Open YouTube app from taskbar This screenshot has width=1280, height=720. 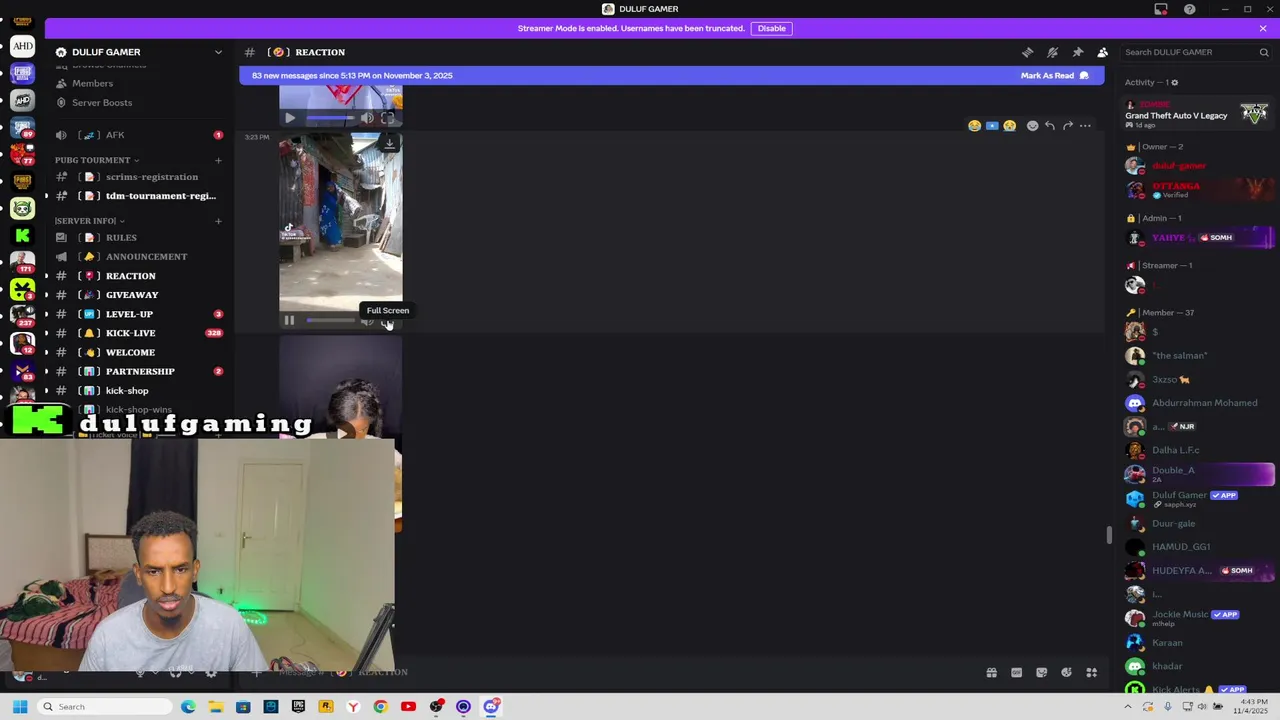tap(408, 707)
